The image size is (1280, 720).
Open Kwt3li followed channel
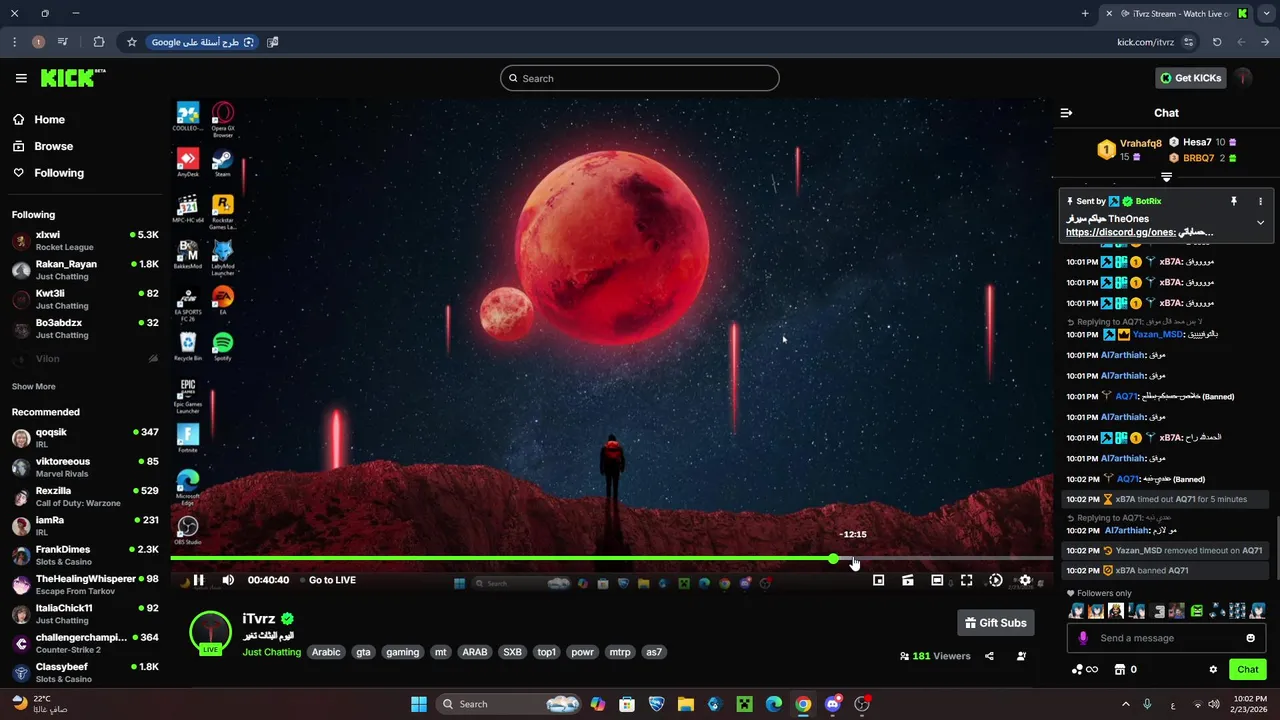[85, 299]
